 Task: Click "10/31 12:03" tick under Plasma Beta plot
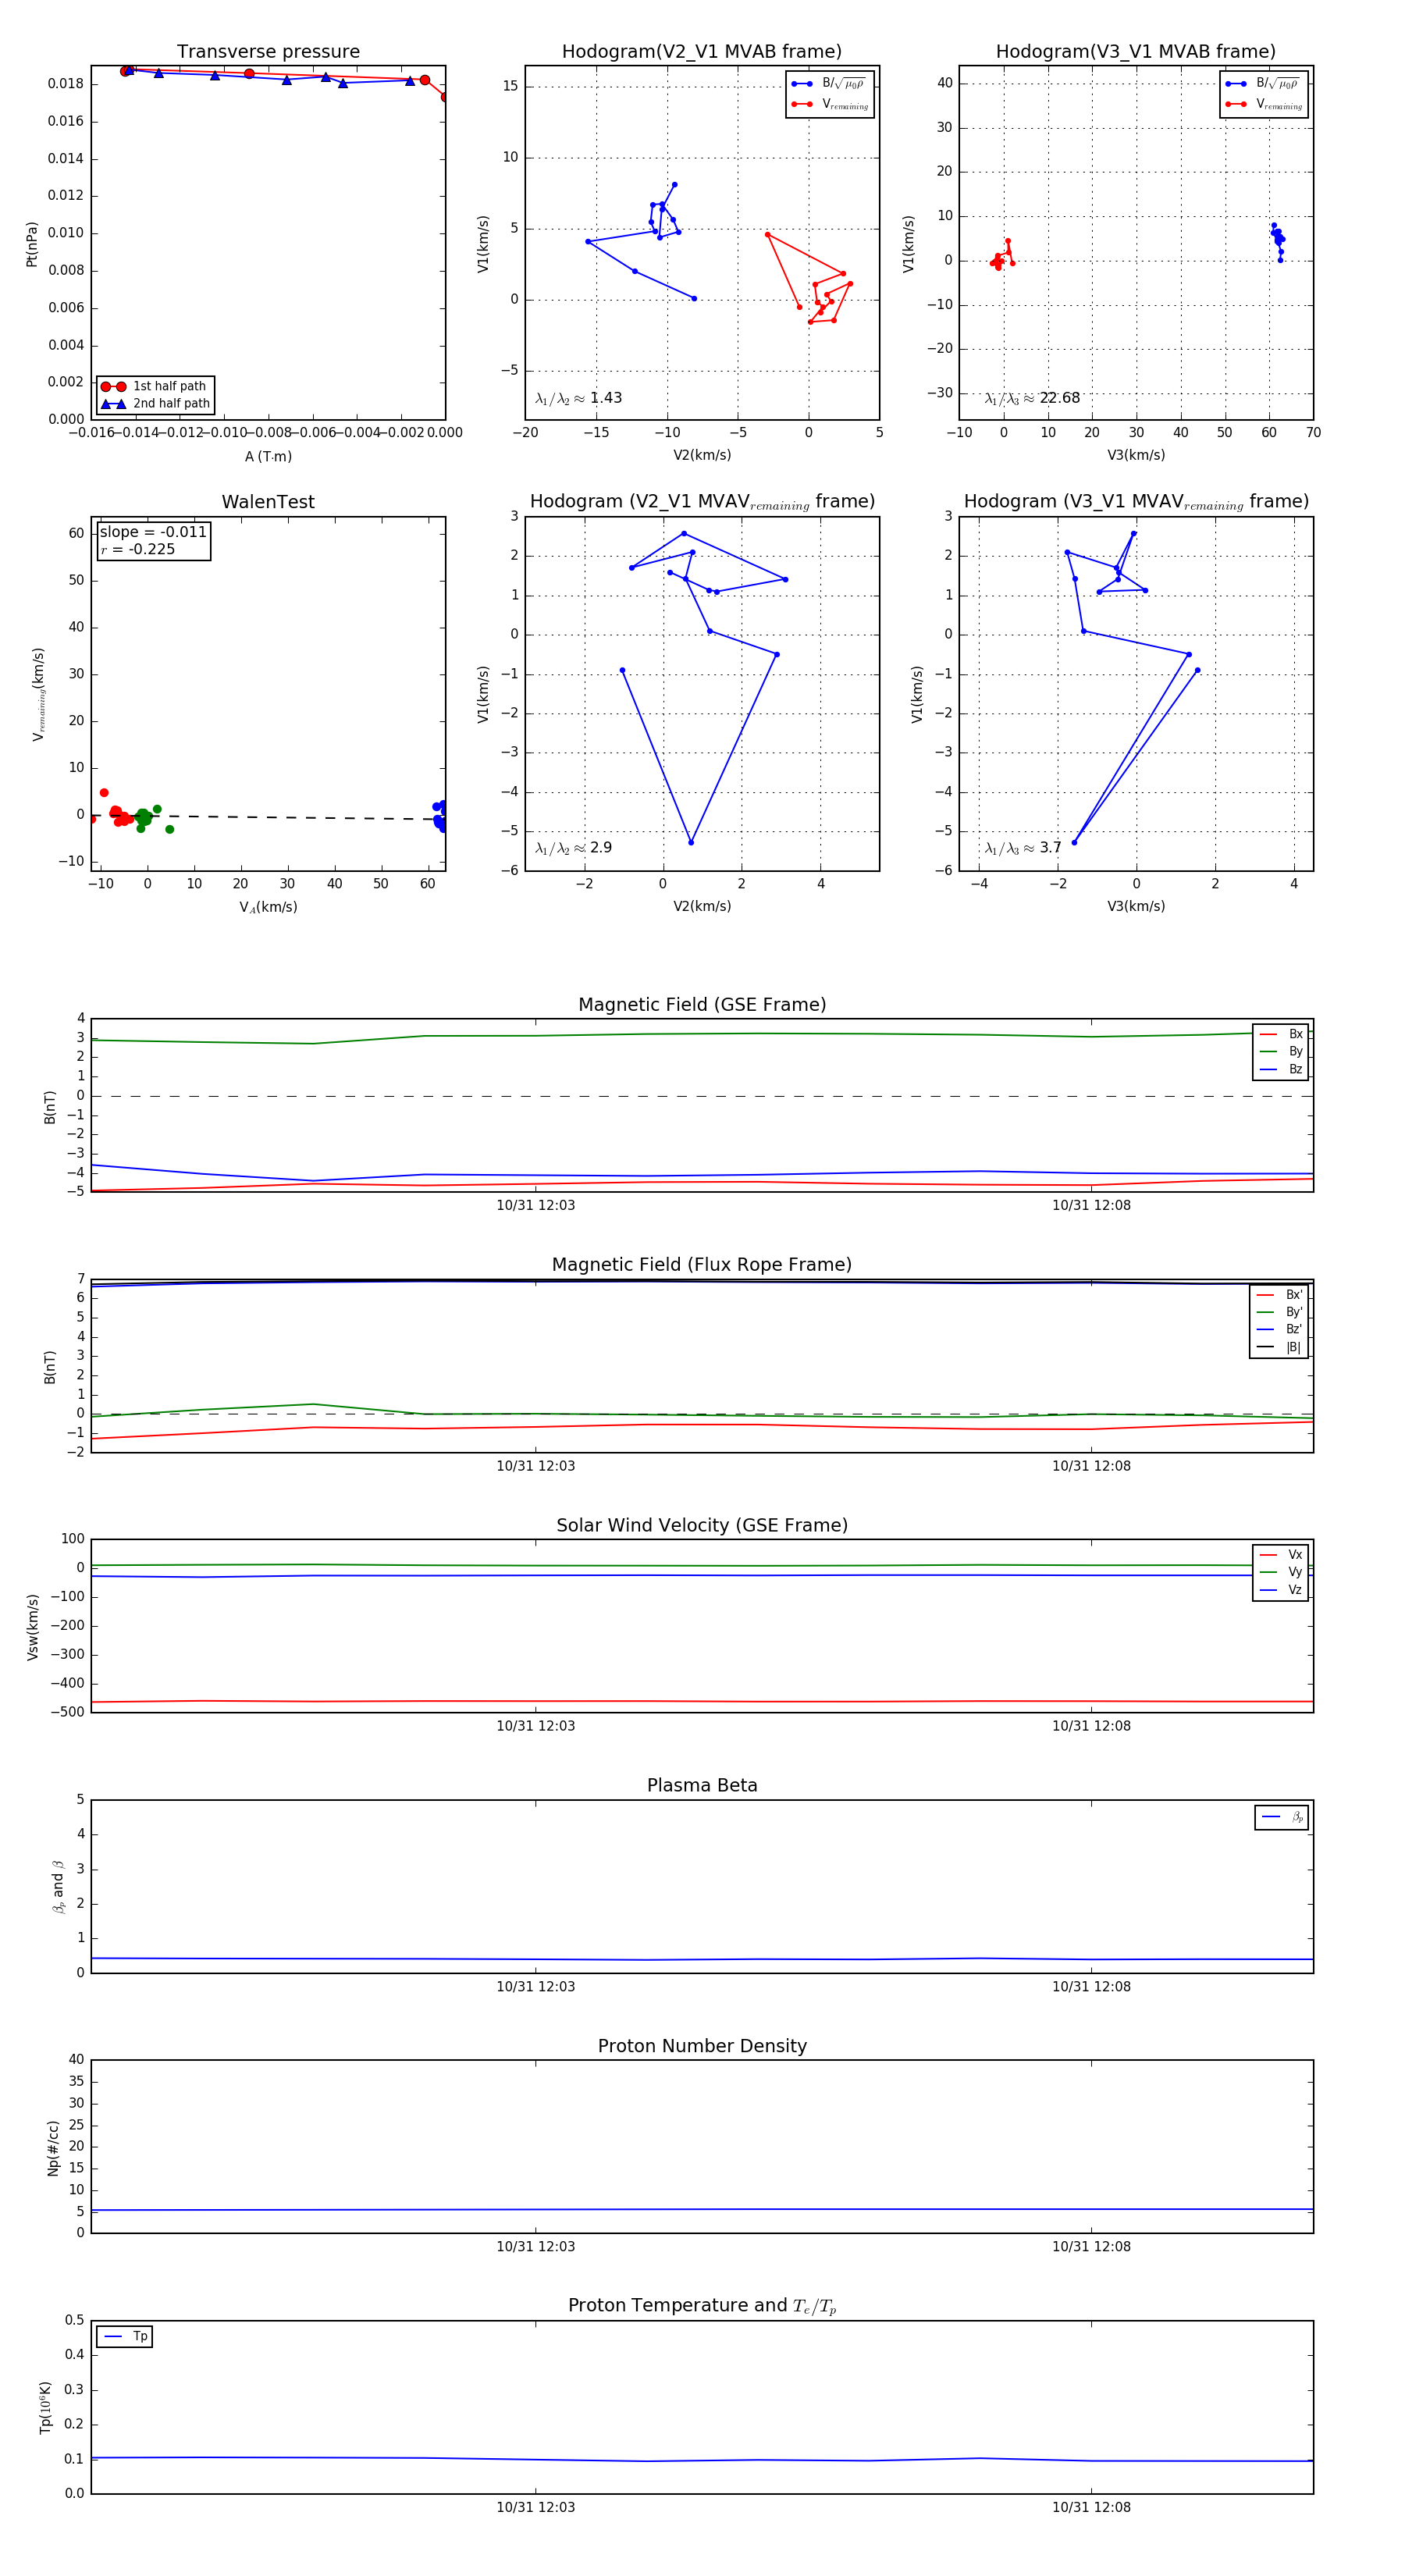536,1986
